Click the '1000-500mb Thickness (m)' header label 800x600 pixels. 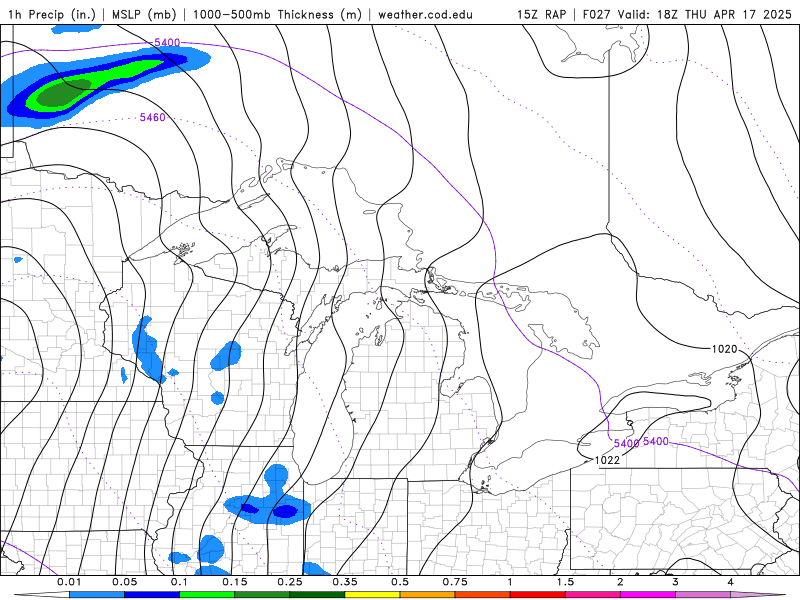[277, 14]
